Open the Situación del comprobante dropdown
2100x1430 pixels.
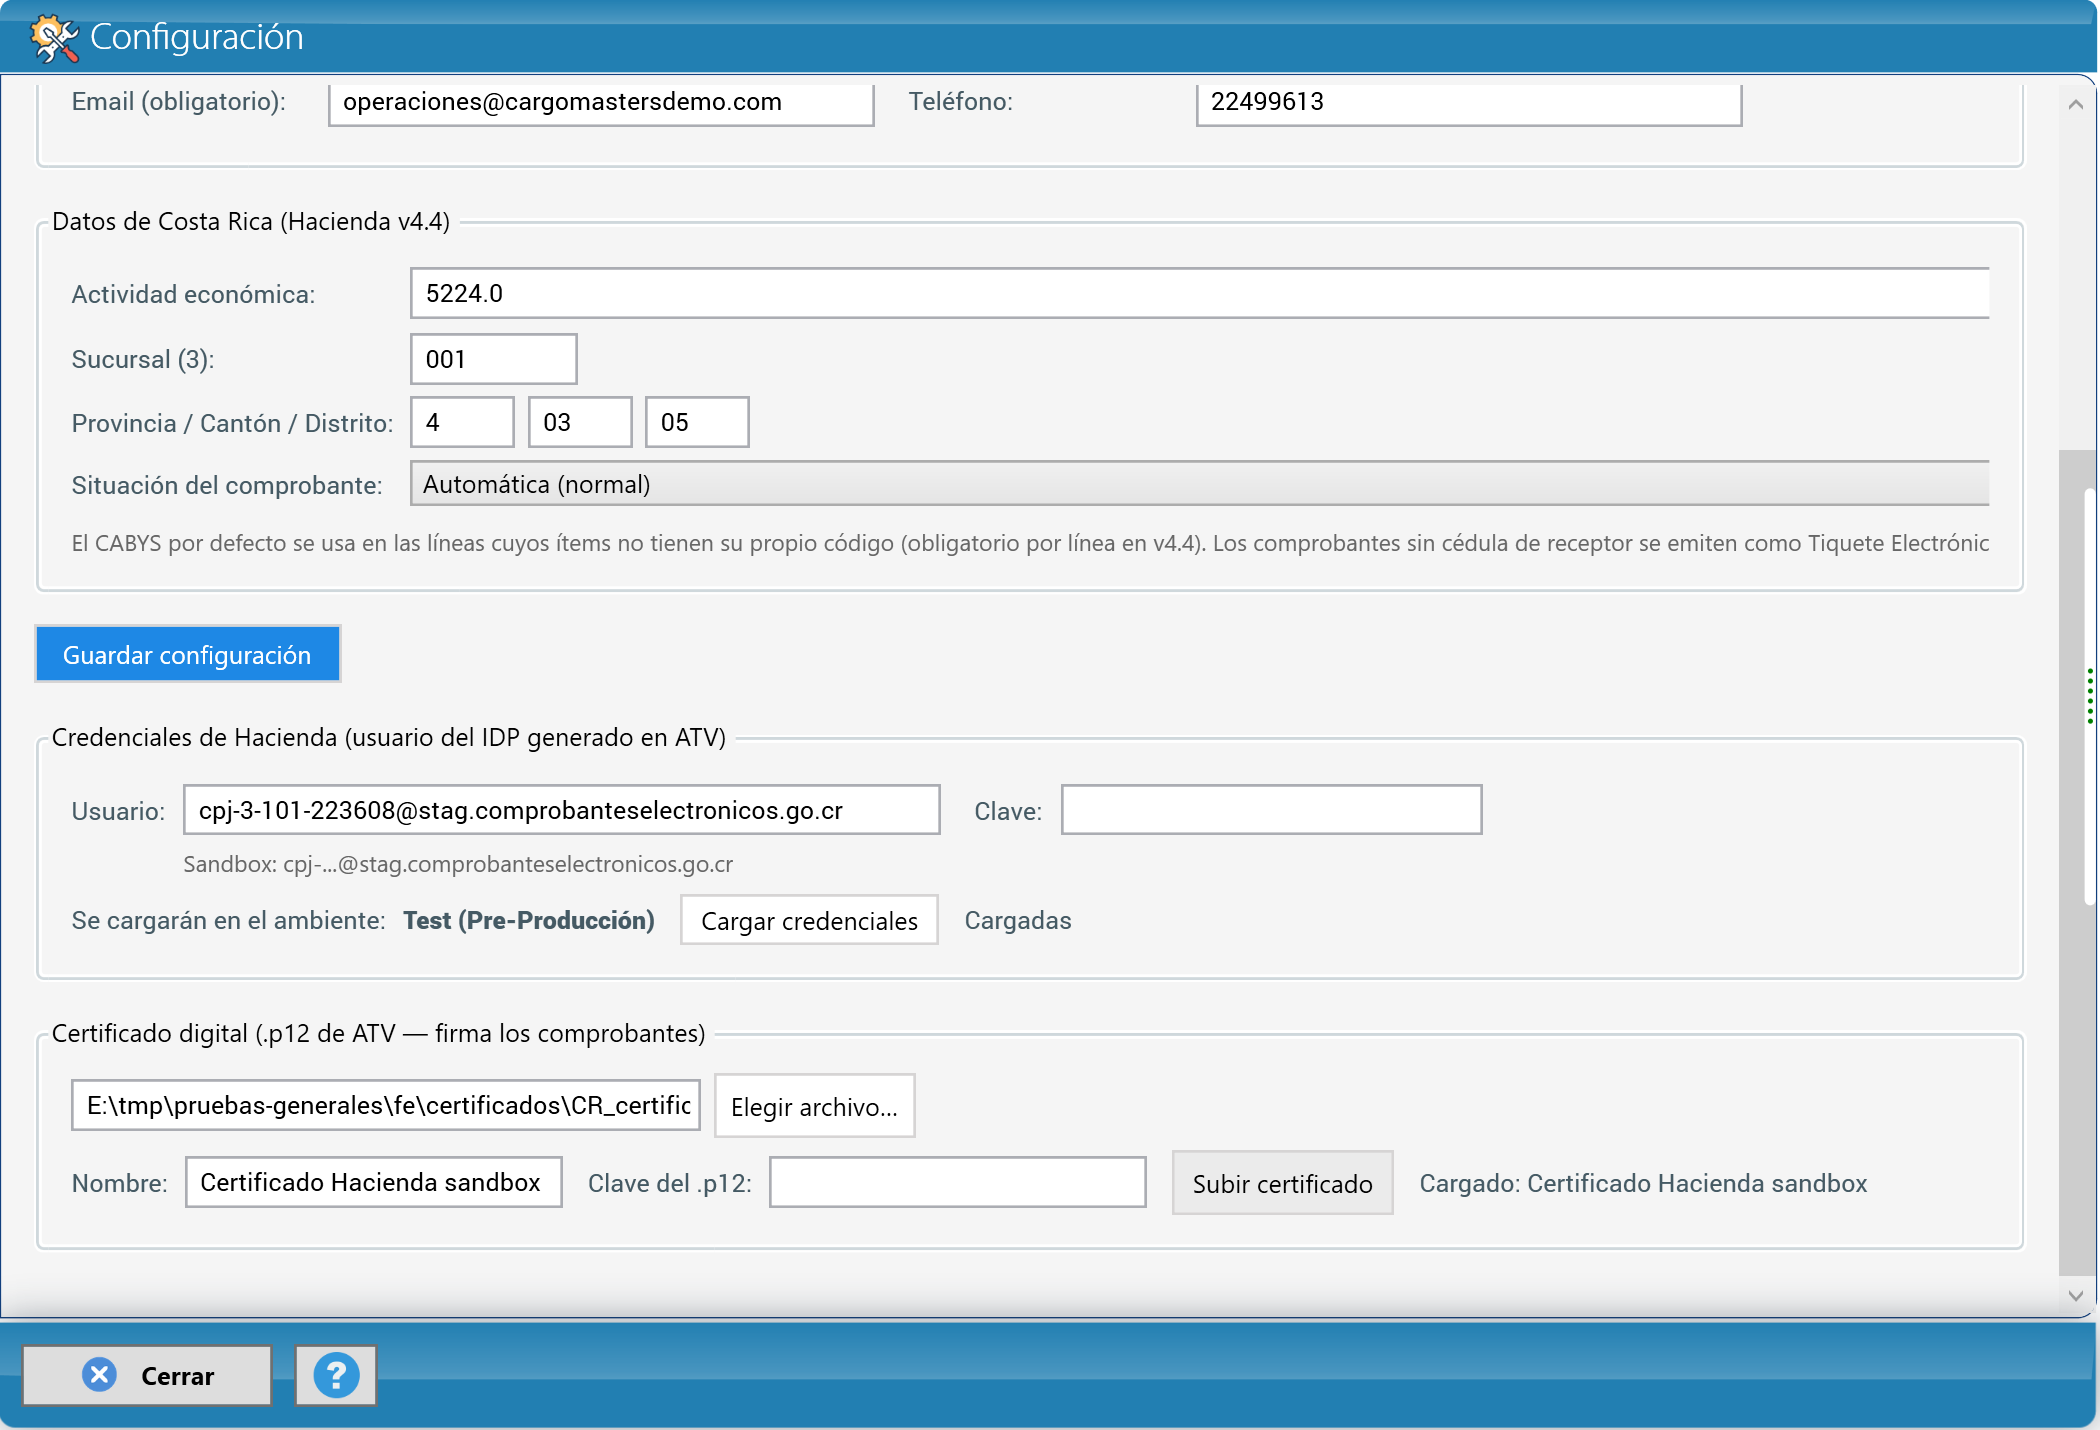(x=1199, y=484)
